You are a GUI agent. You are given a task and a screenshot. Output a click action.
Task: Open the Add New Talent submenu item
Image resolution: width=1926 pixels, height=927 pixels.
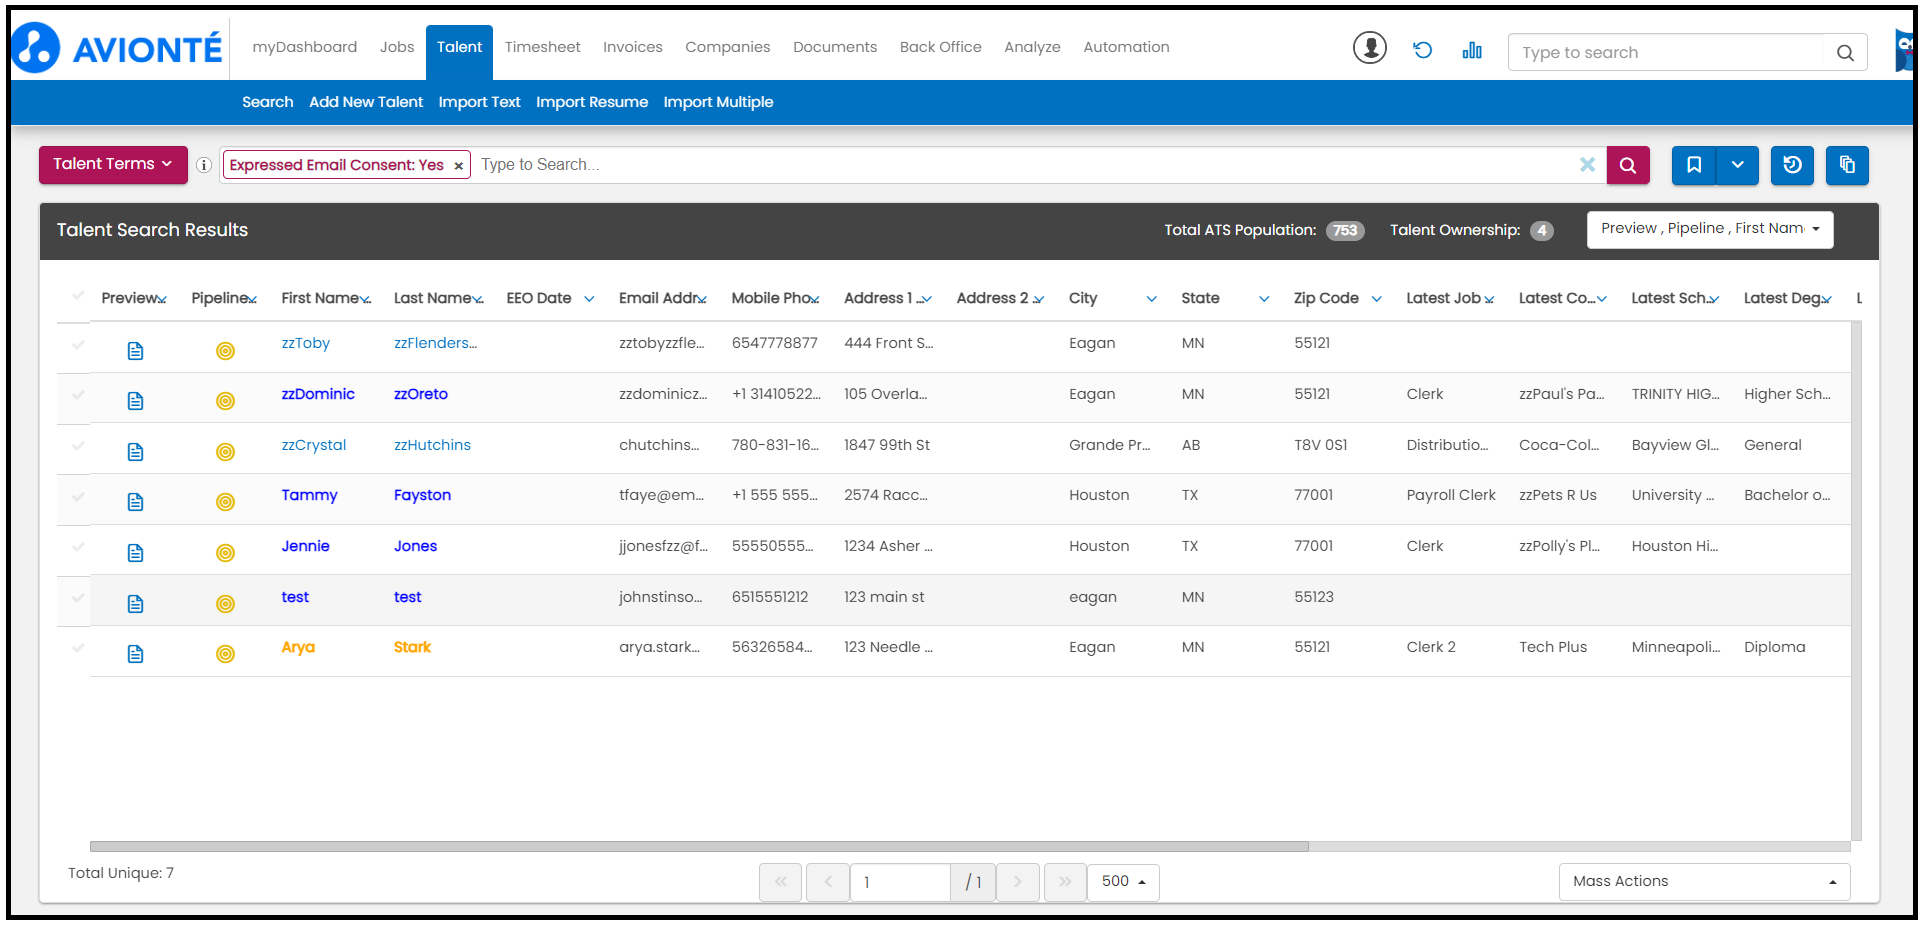point(366,102)
